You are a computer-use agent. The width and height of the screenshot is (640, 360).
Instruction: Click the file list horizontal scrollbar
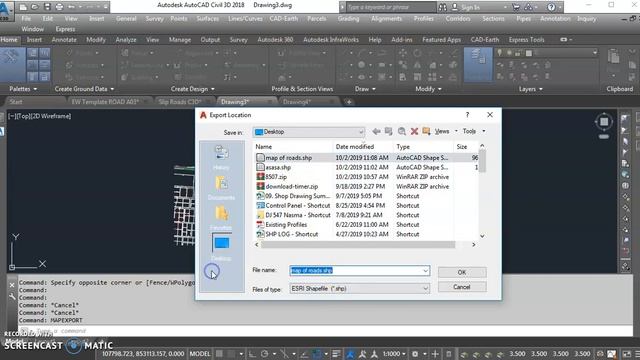[358, 244]
